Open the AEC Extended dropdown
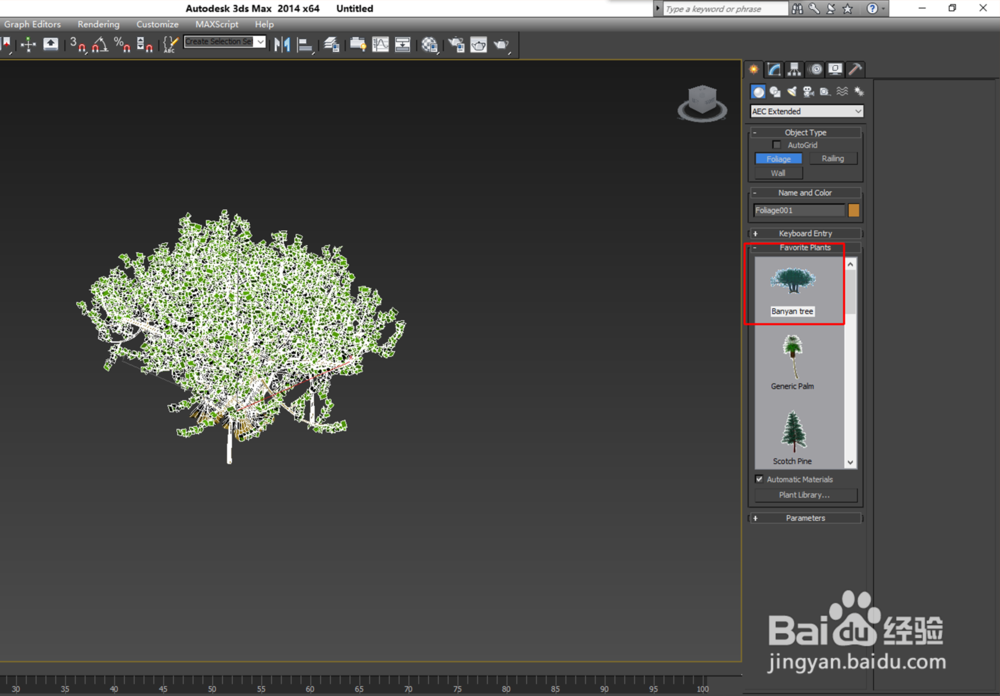 tap(807, 111)
